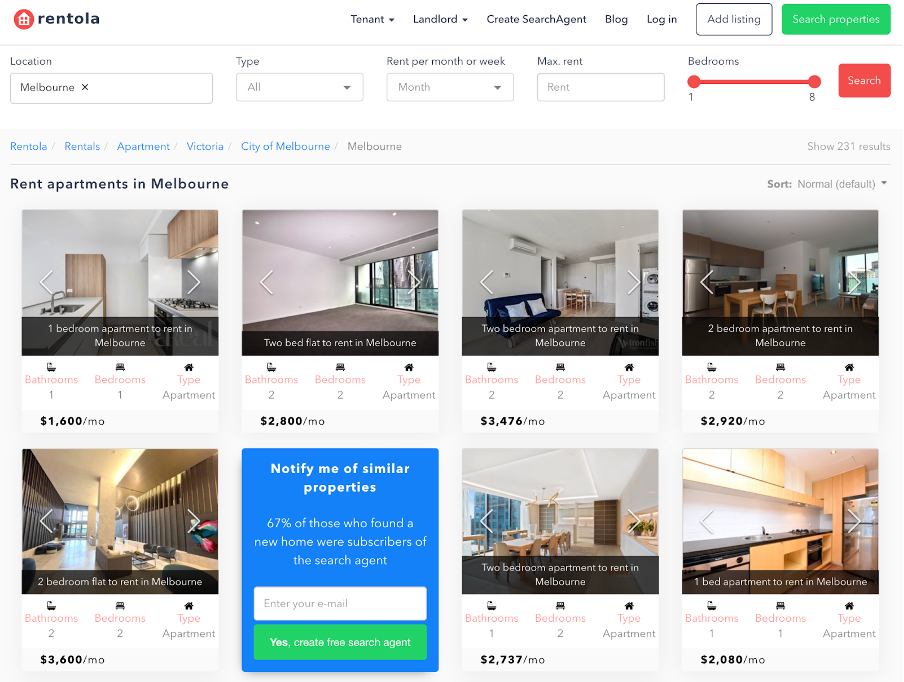Image resolution: width=904 pixels, height=682 pixels.
Task: Click the red bedrooms slider track
Action: tap(754, 81)
